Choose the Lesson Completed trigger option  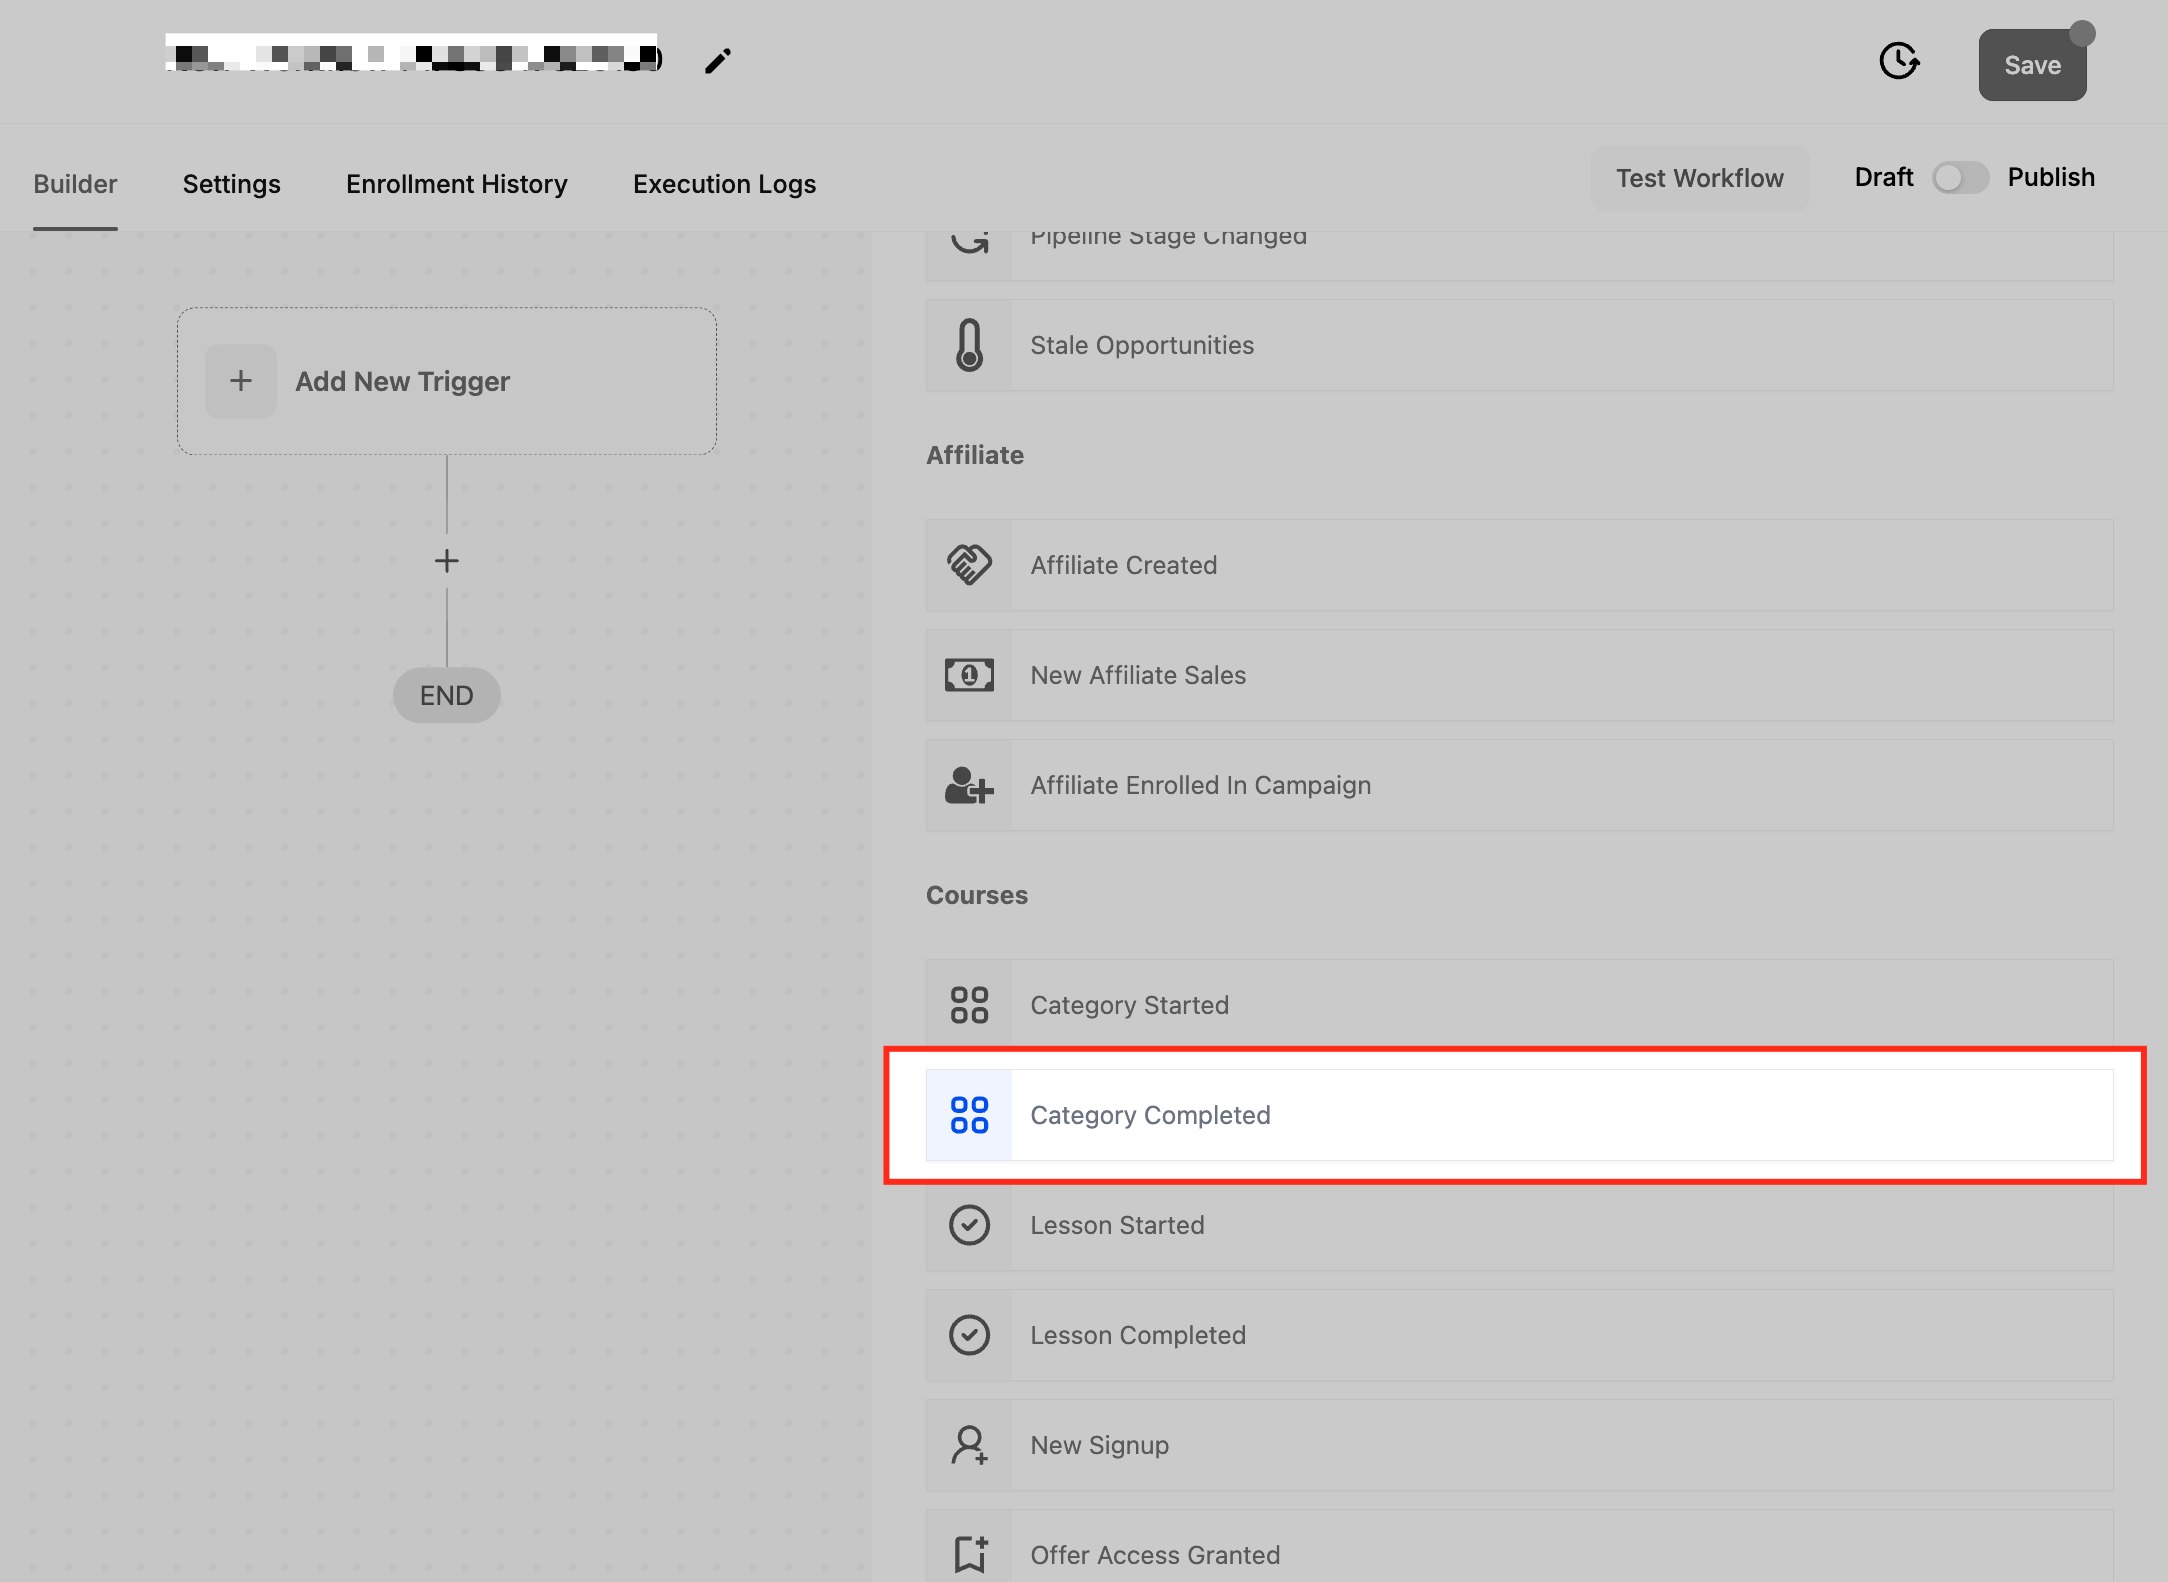click(1138, 1335)
